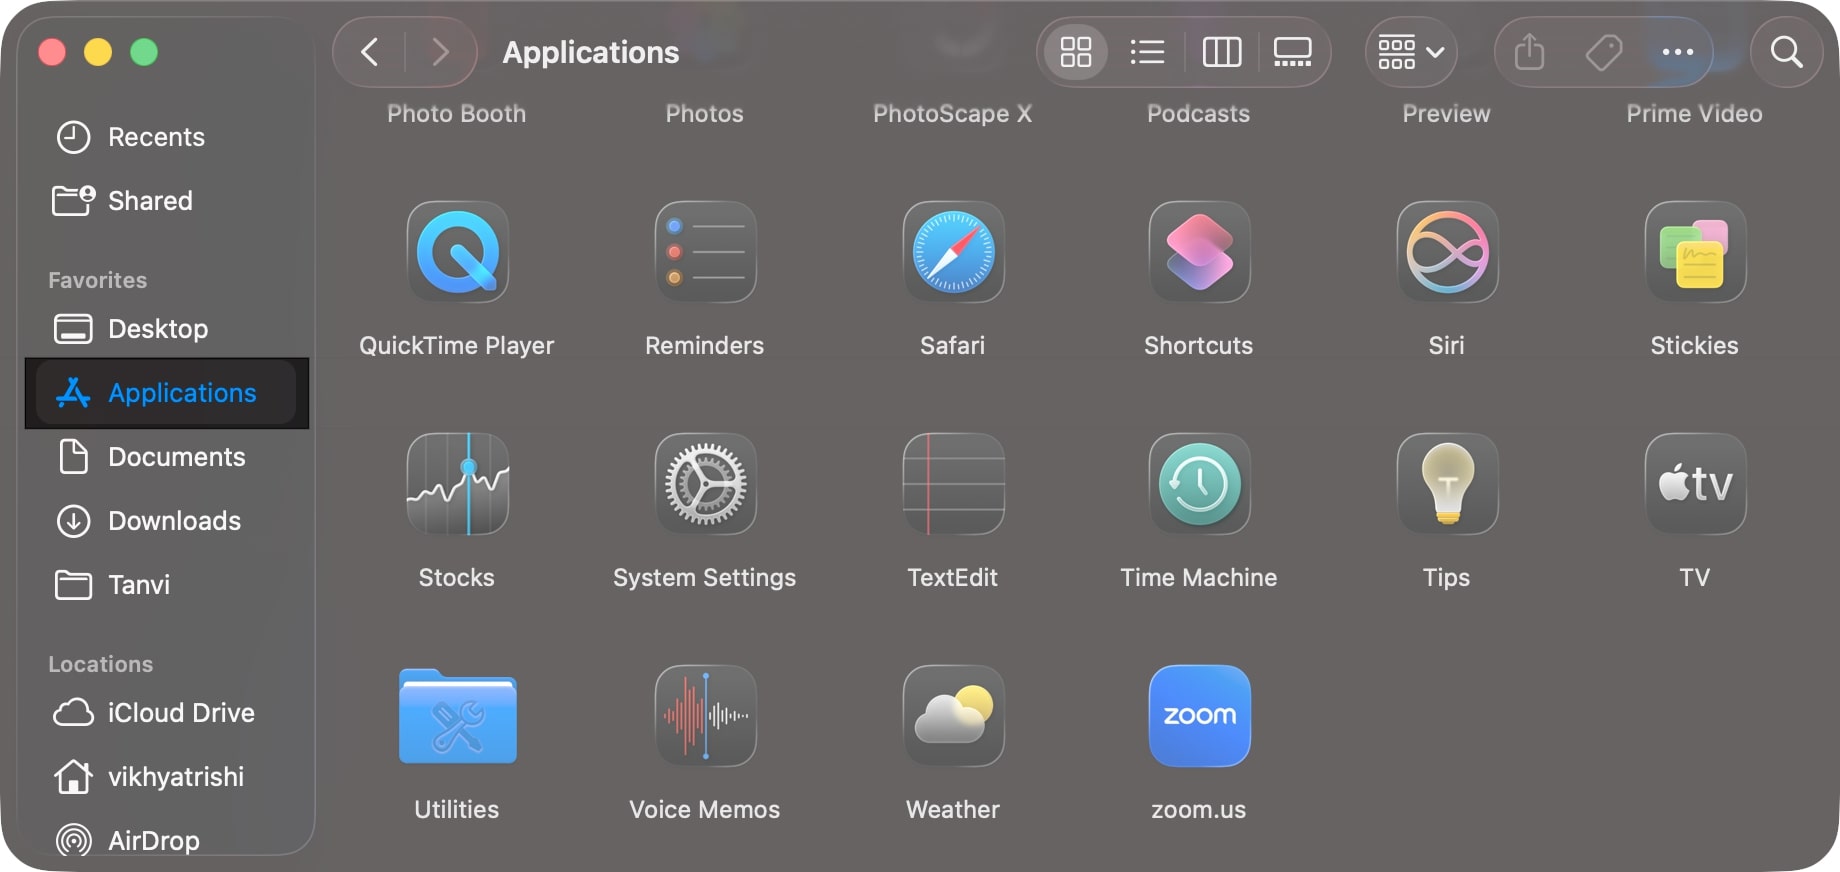The image size is (1840, 872).
Task: Click the Photo Booth label
Action: point(457,114)
